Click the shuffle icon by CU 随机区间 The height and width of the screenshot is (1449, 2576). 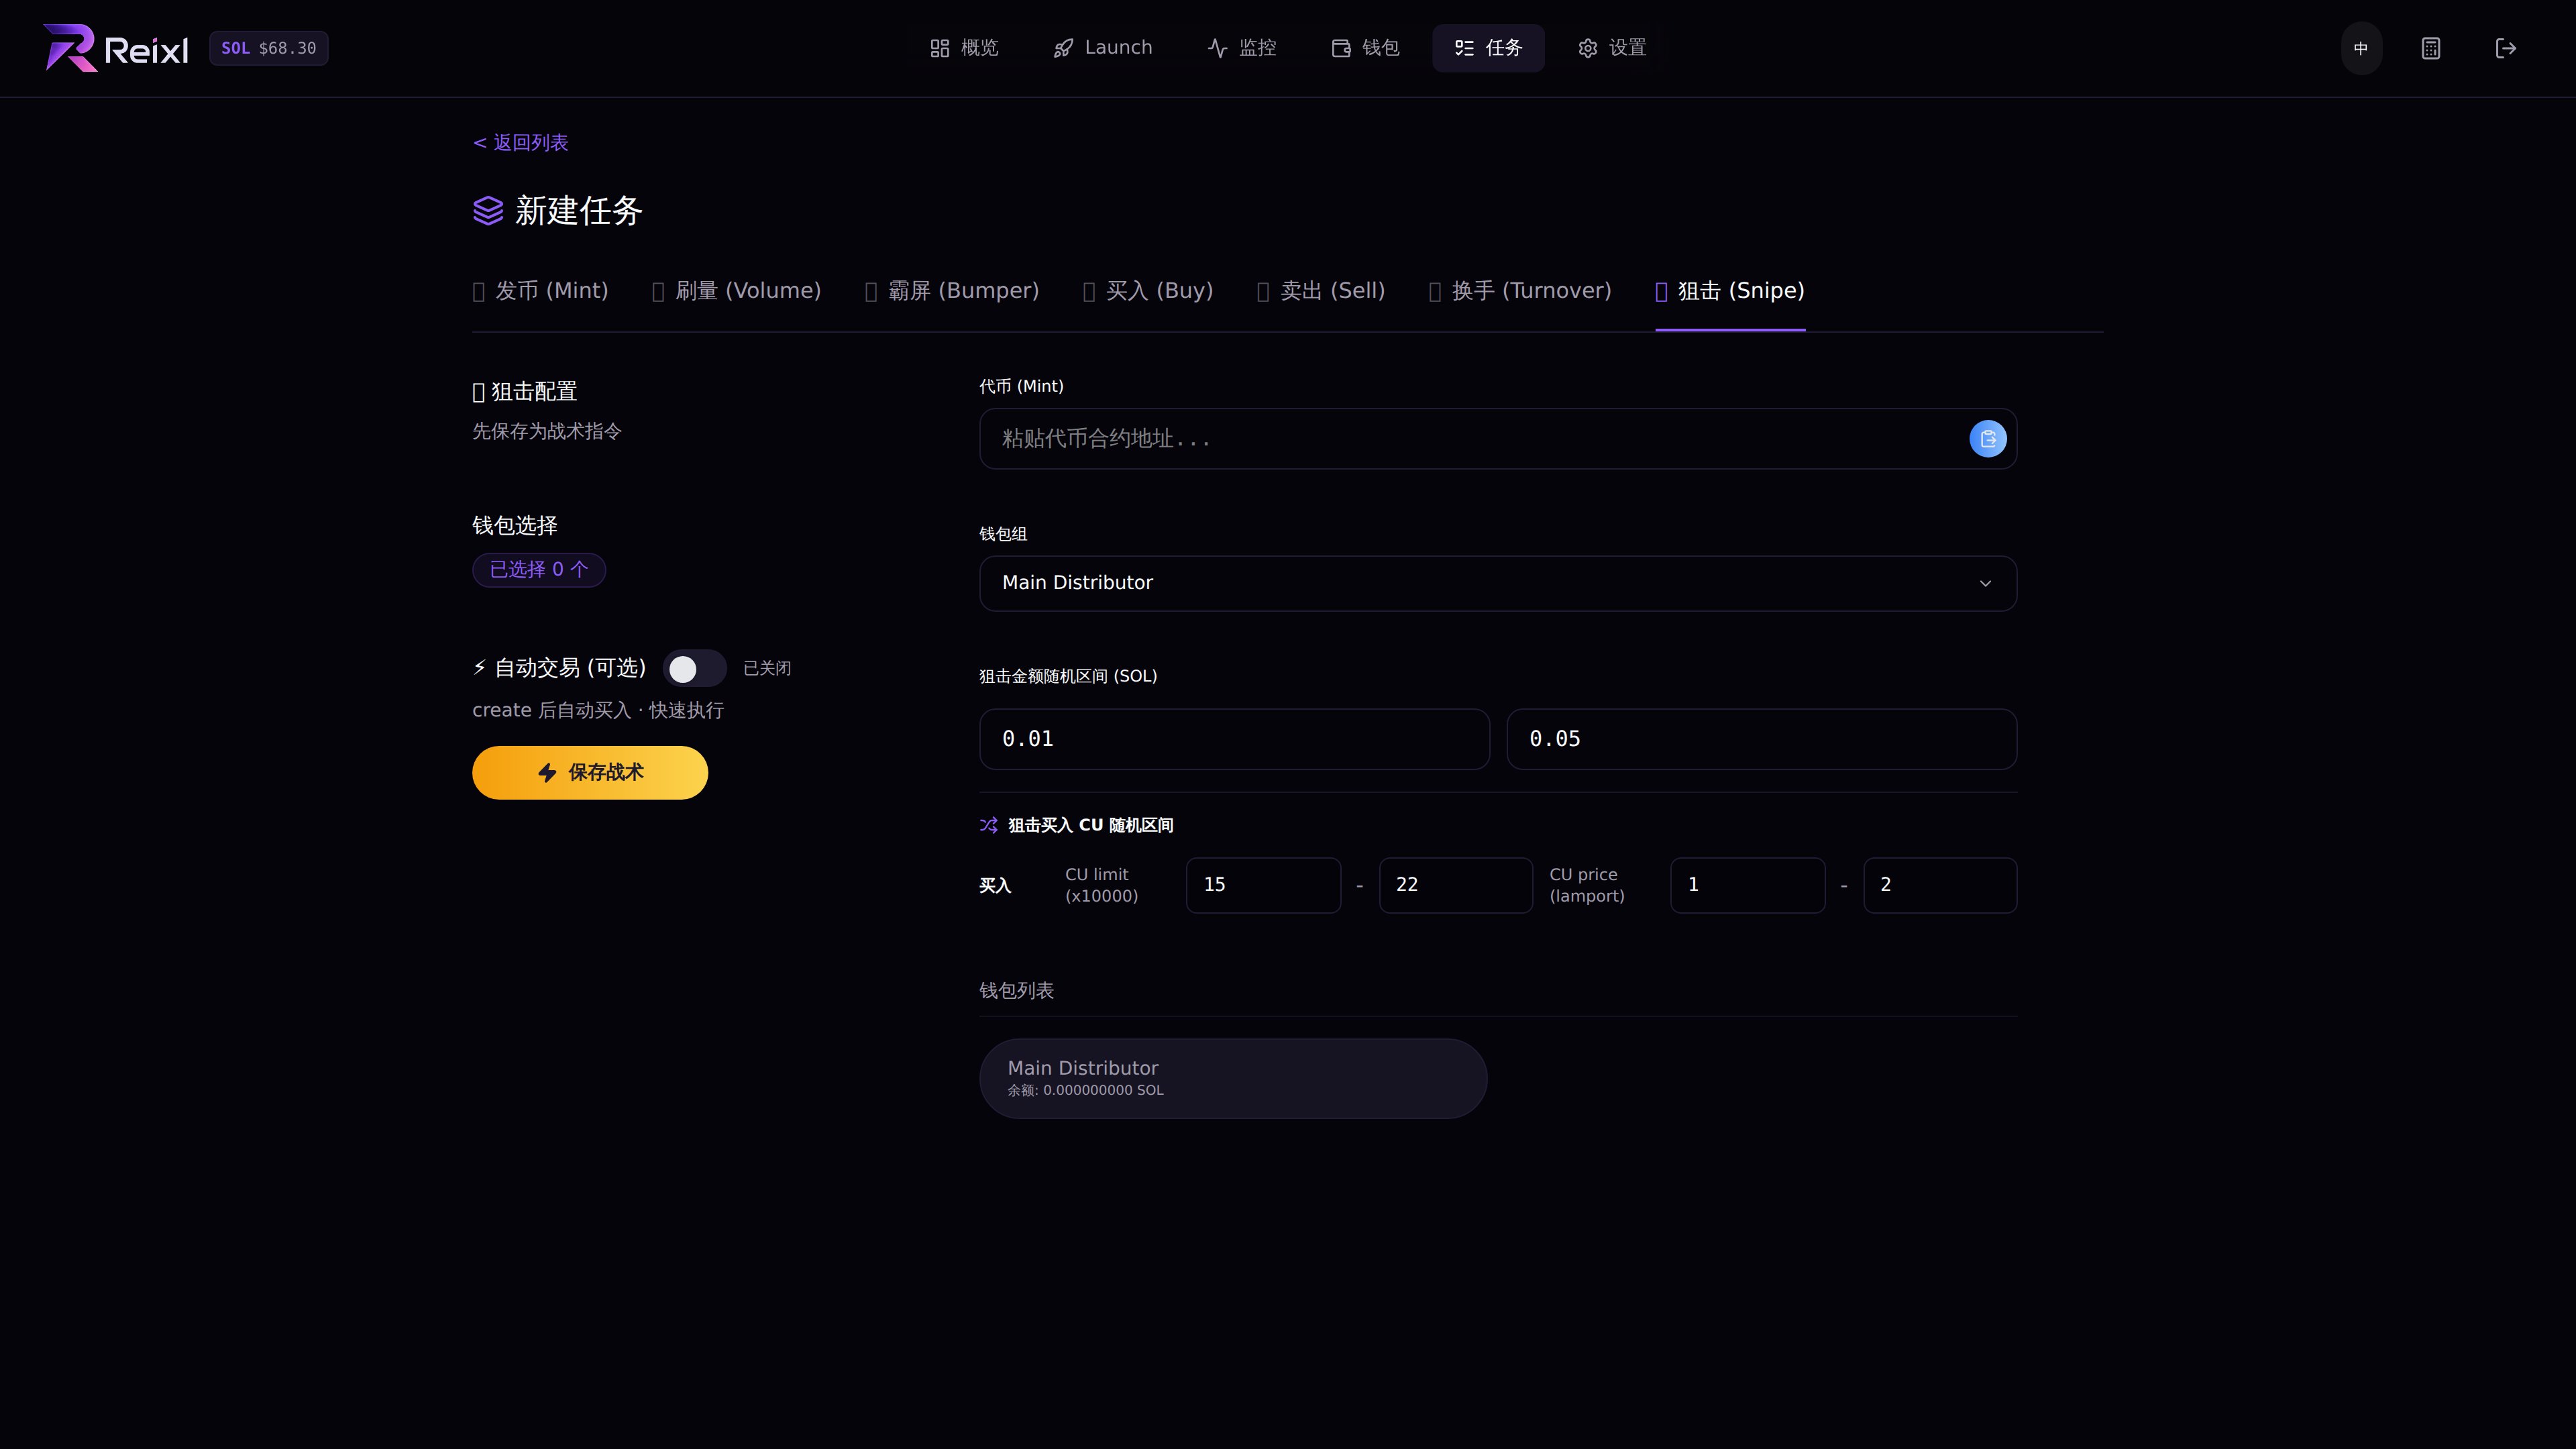click(x=989, y=825)
